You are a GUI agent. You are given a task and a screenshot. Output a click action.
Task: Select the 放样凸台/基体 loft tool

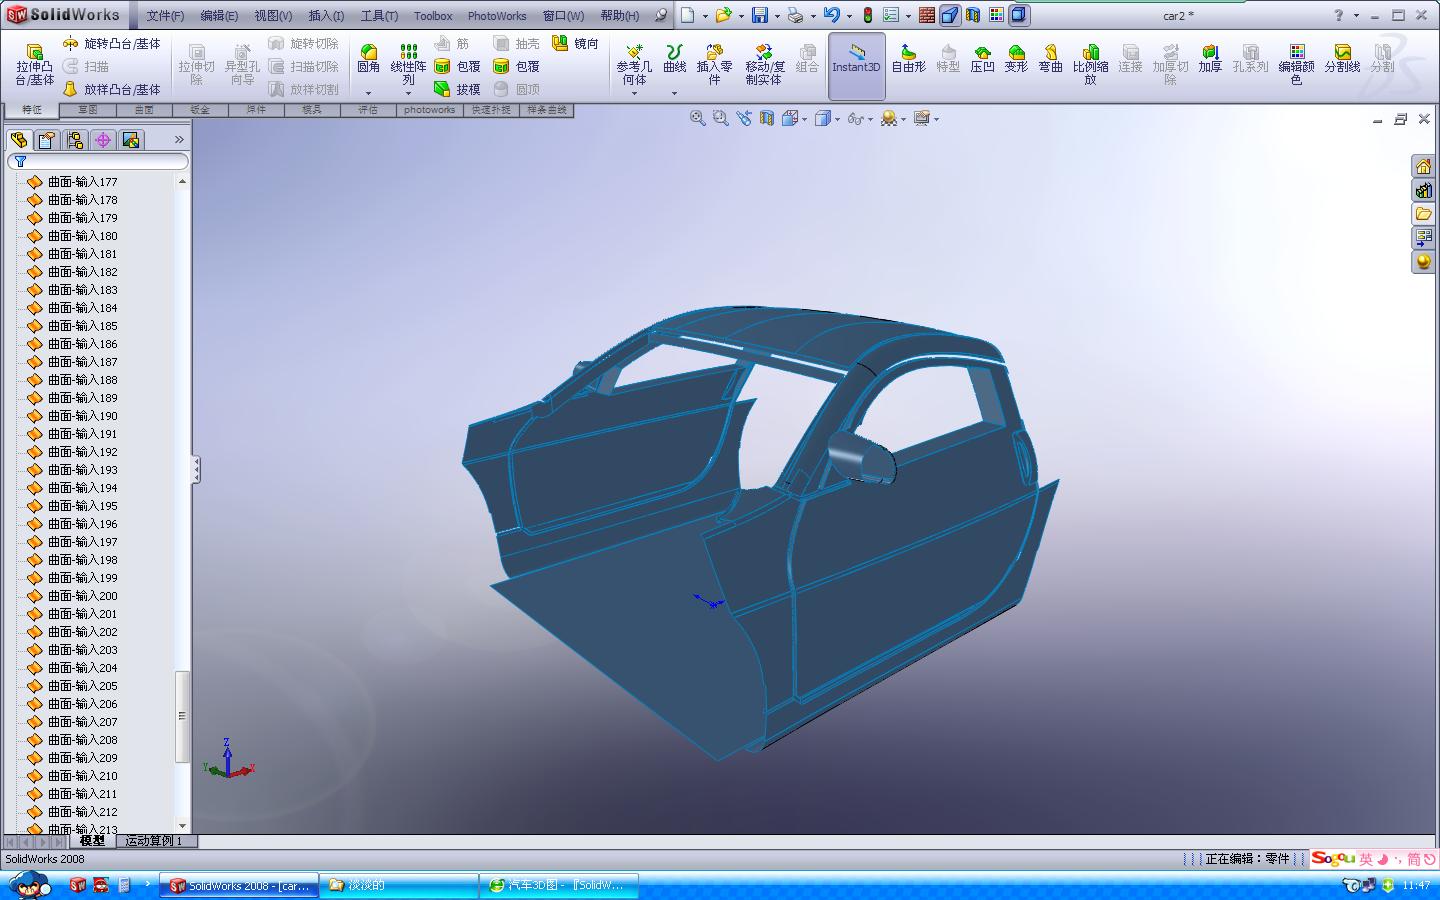(111, 89)
